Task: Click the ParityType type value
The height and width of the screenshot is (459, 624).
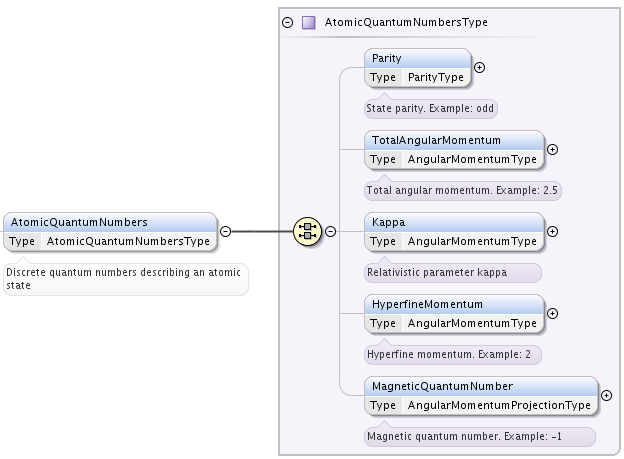Action: pyautogui.click(x=436, y=77)
